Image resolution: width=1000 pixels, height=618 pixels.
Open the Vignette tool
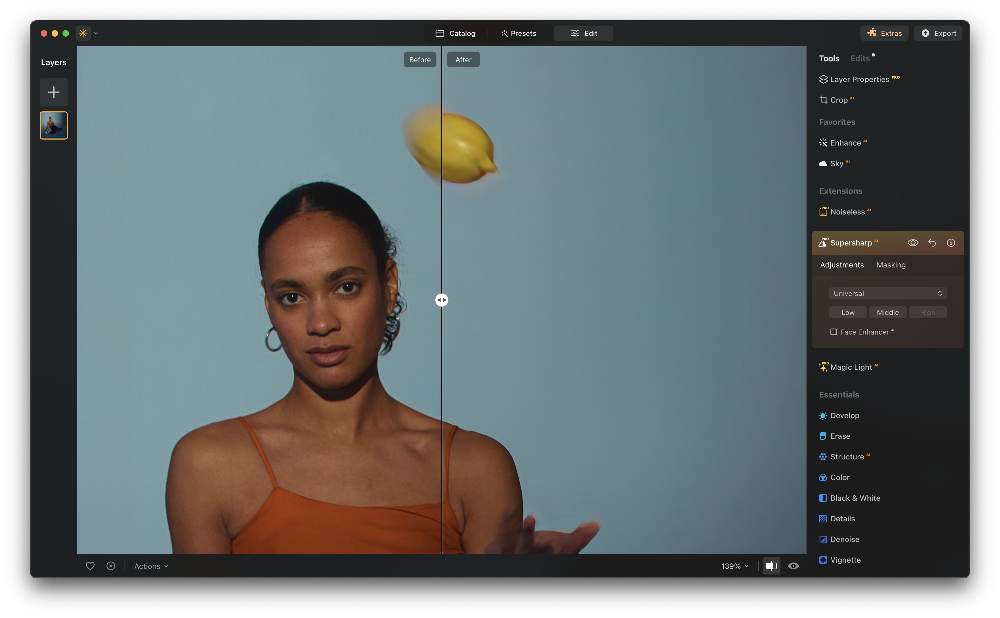[845, 560]
